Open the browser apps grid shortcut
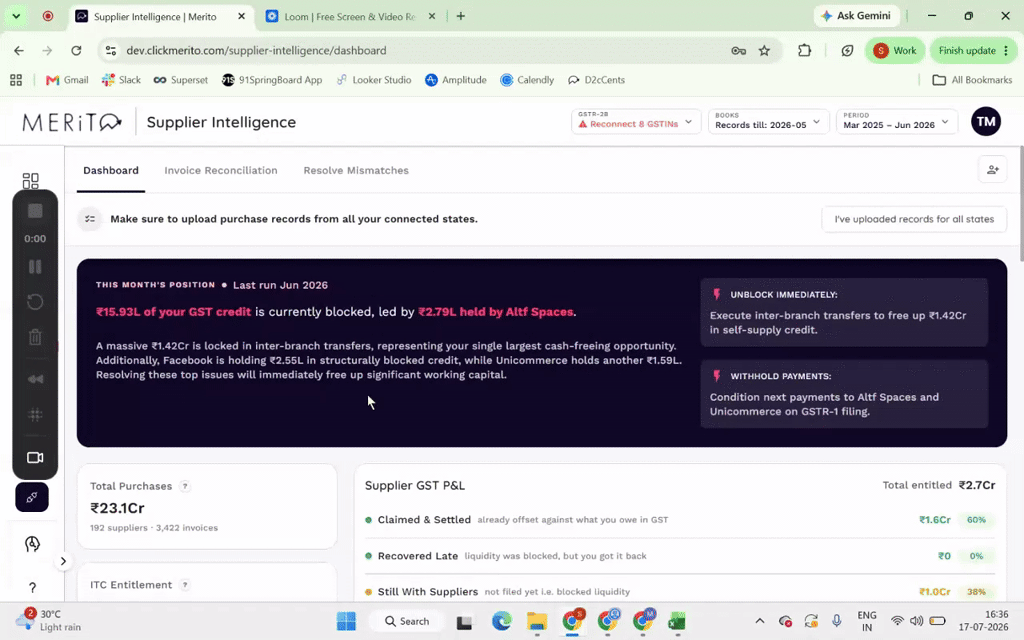 16,80
